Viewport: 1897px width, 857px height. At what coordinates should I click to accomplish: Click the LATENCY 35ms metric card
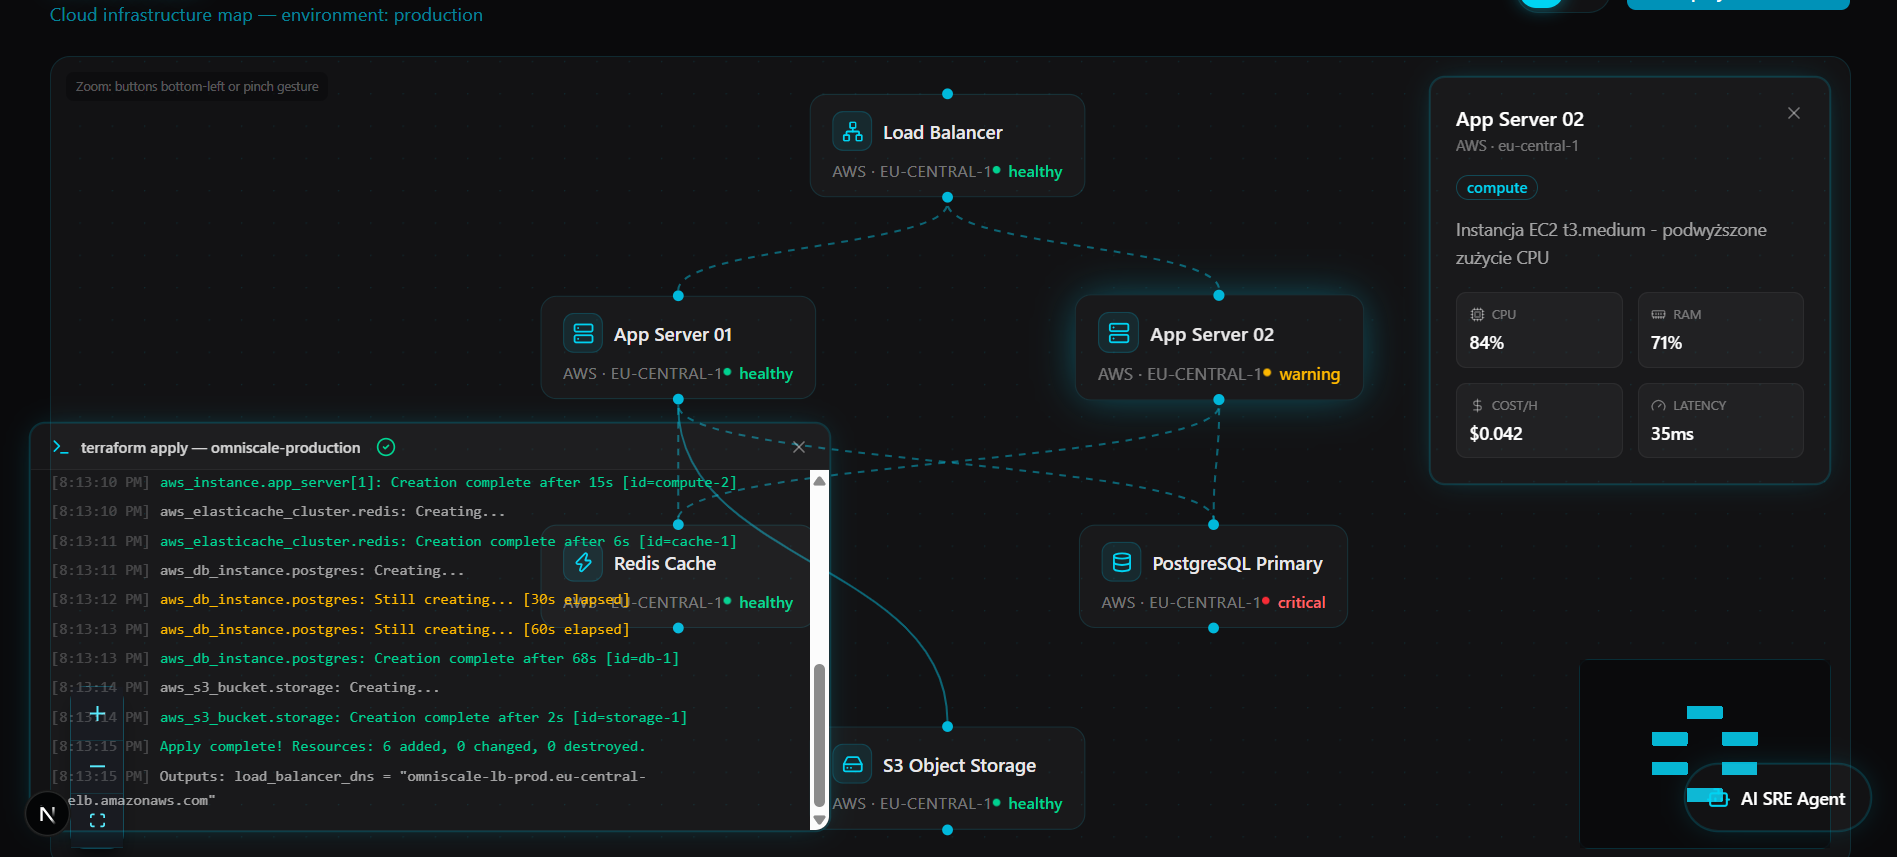click(1720, 421)
